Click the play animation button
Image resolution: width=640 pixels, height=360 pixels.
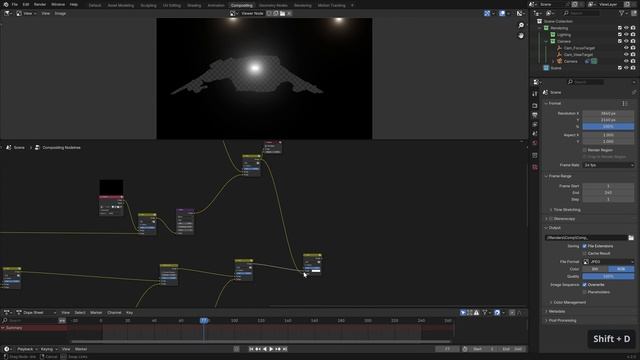[271, 349]
